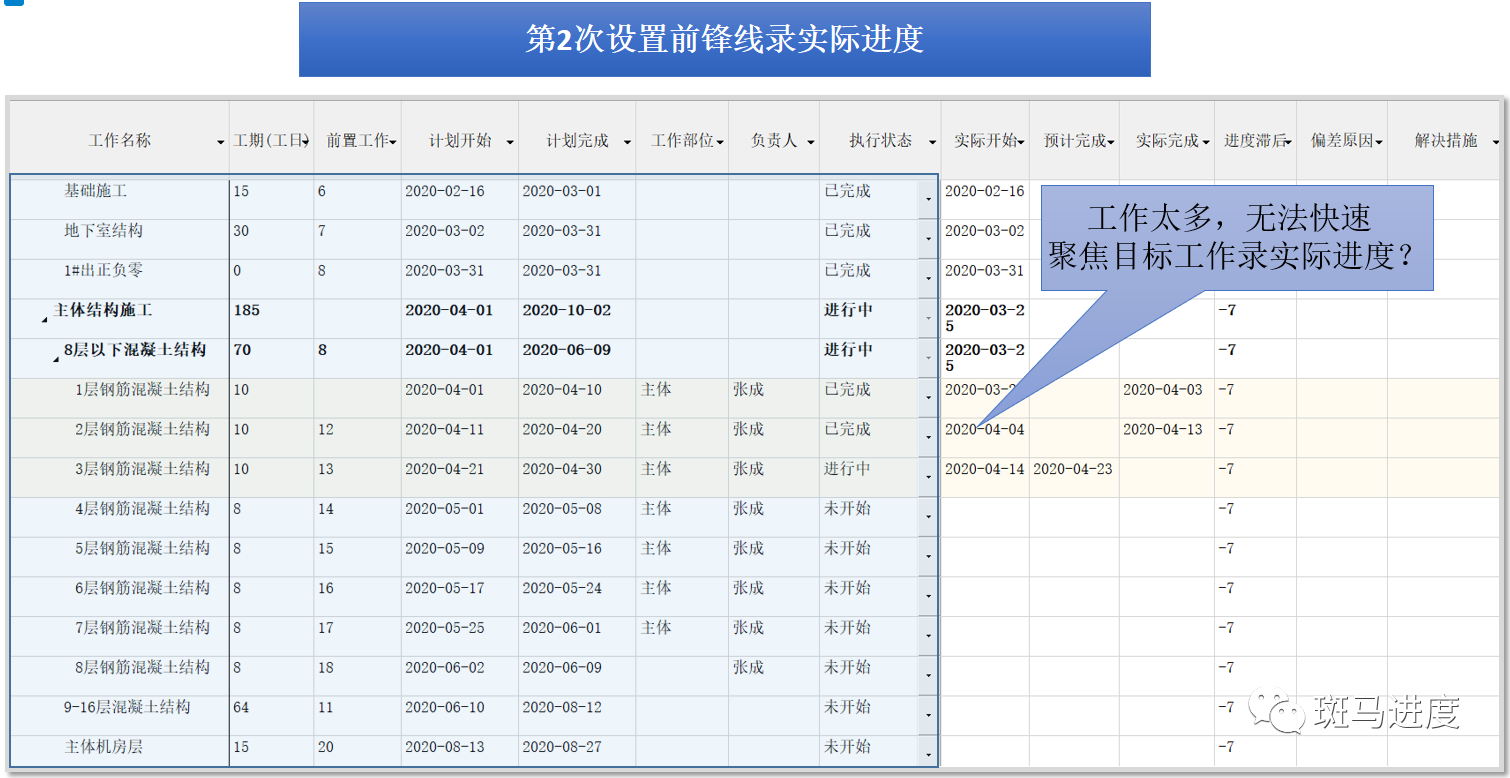This screenshot has height=778, width=1510.
Task: Click 执行状态 column header
Action: point(881,141)
